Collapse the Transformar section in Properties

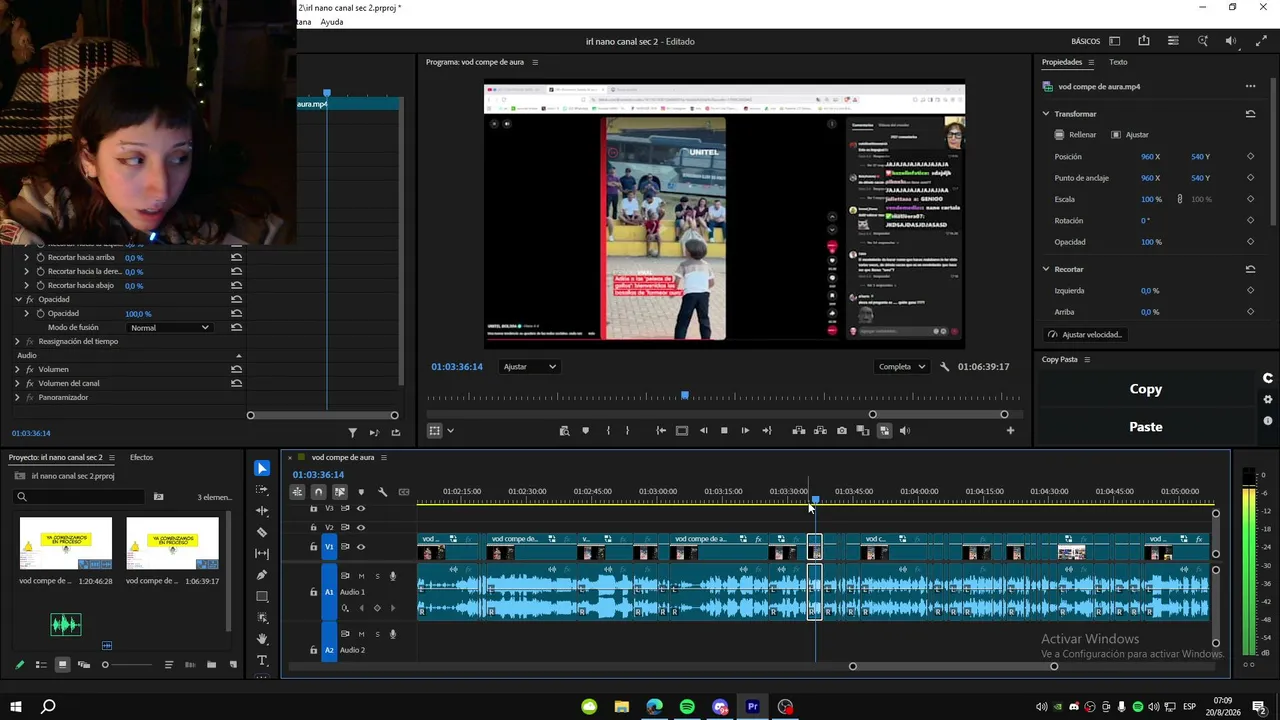(1046, 114)
